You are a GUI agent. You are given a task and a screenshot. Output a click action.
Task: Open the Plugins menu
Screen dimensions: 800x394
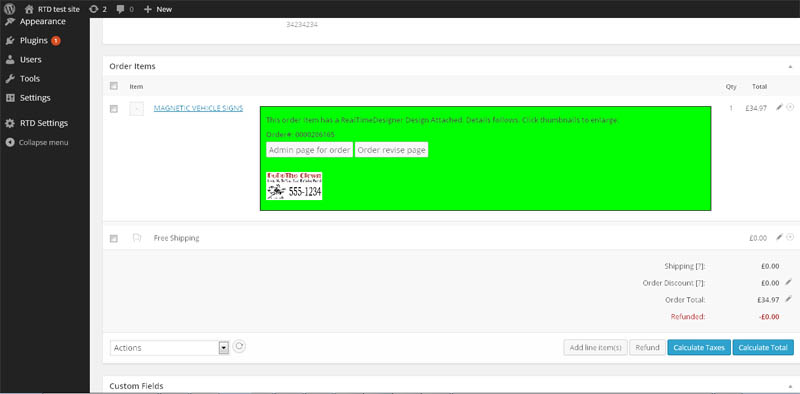point(34,41)
